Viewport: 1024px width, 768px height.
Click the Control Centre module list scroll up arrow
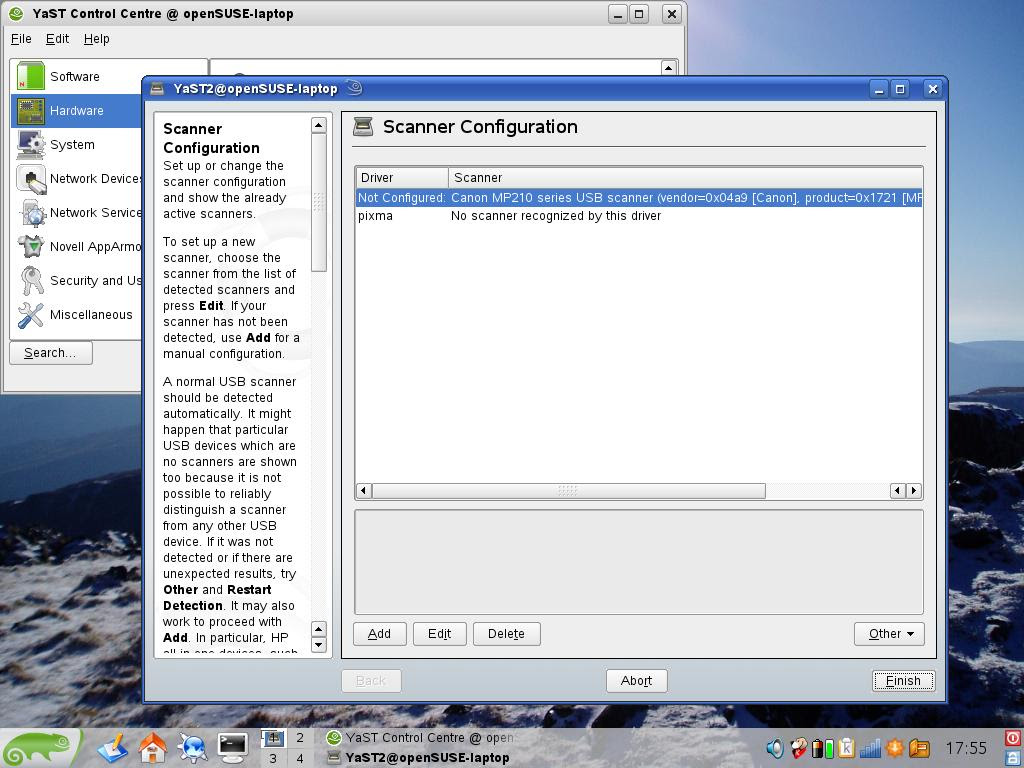click(x=668, y=67)
